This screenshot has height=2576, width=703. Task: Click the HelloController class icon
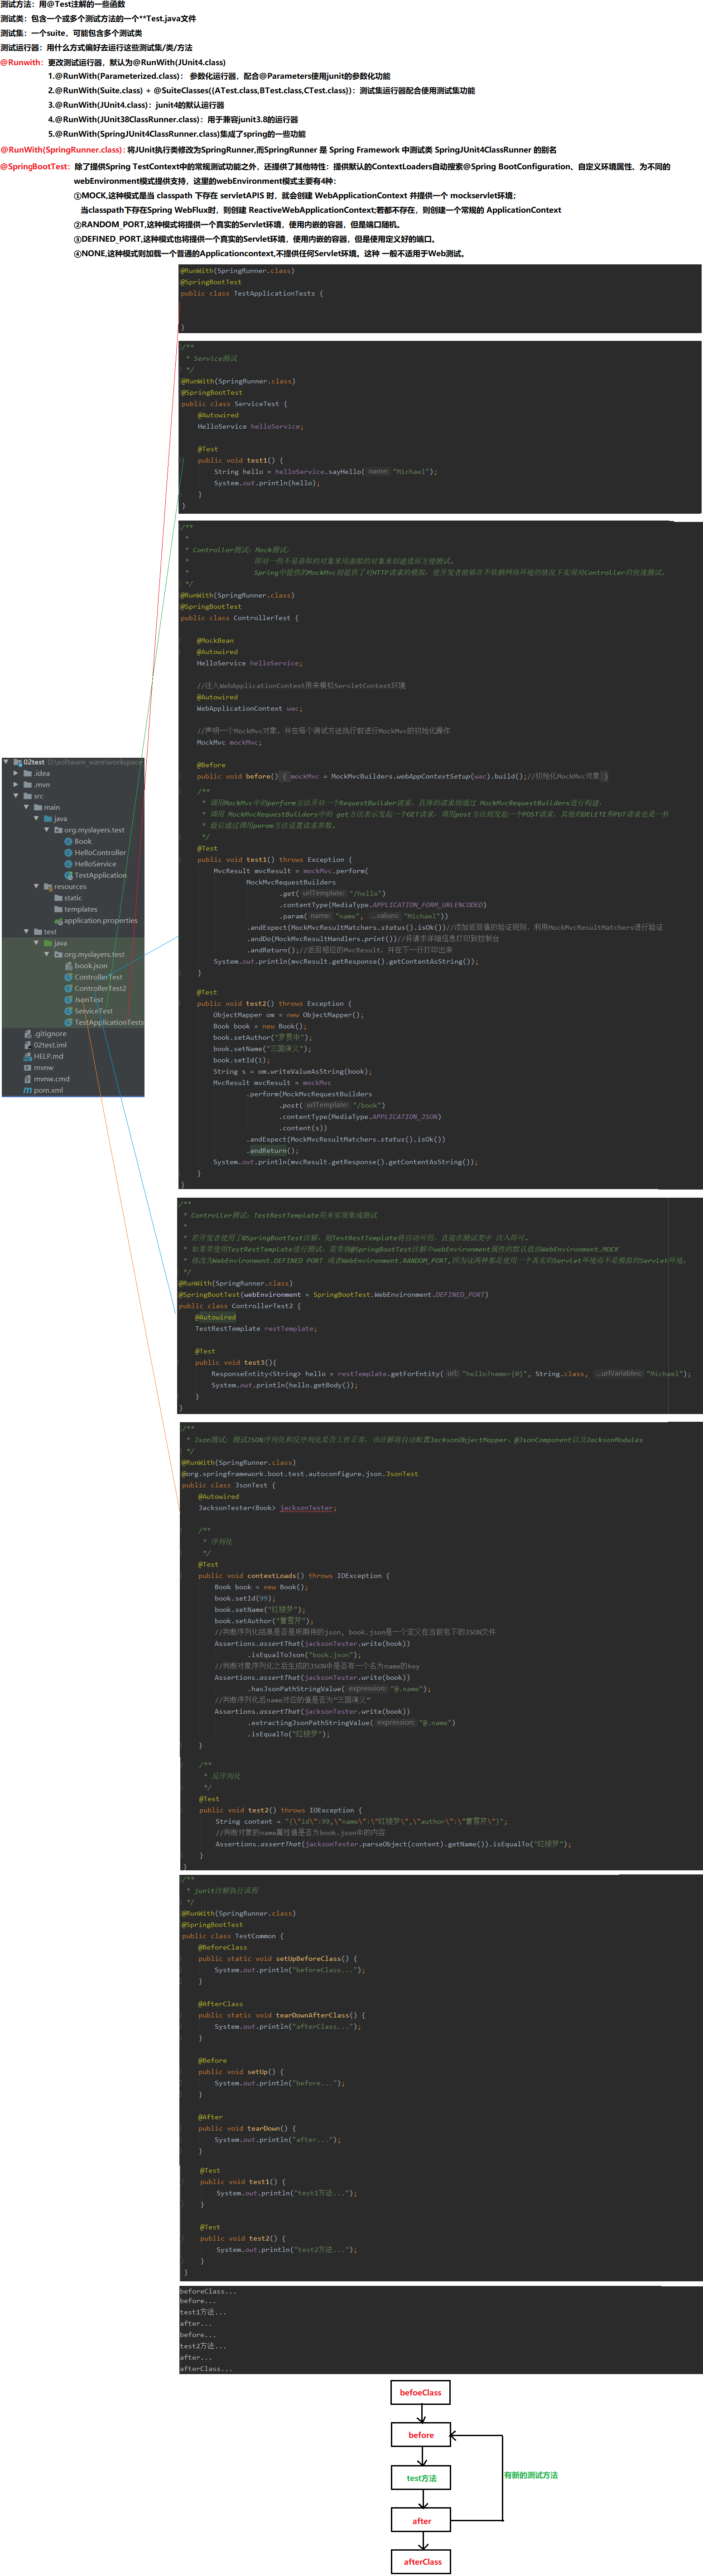[68, 853]
